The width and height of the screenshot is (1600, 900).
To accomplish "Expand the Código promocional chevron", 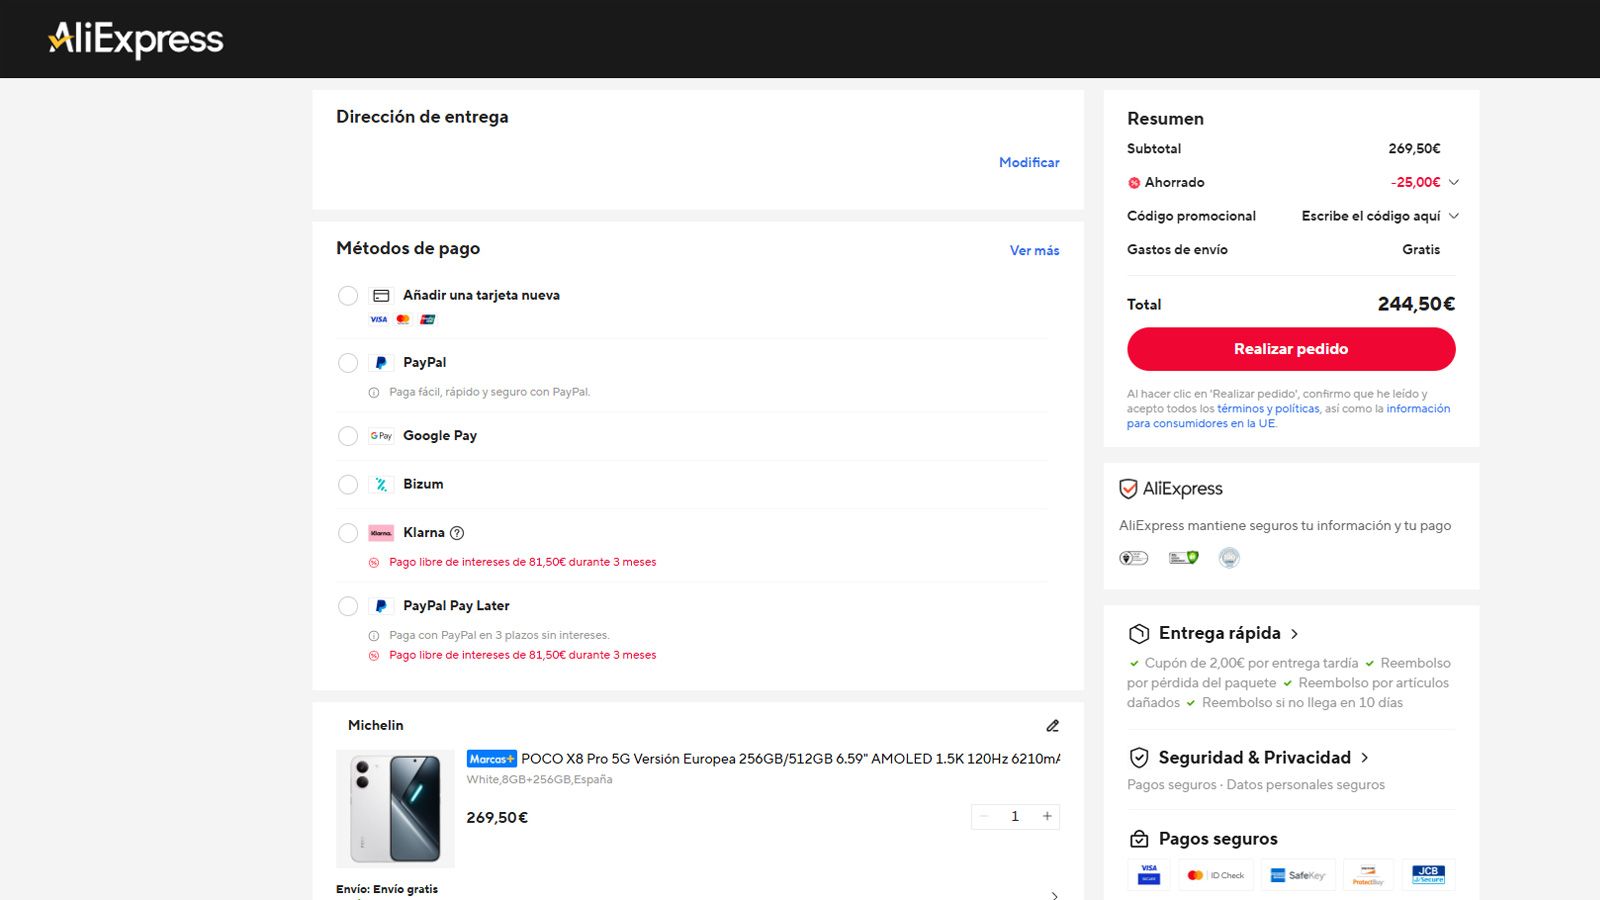I will pos(1454,216).
